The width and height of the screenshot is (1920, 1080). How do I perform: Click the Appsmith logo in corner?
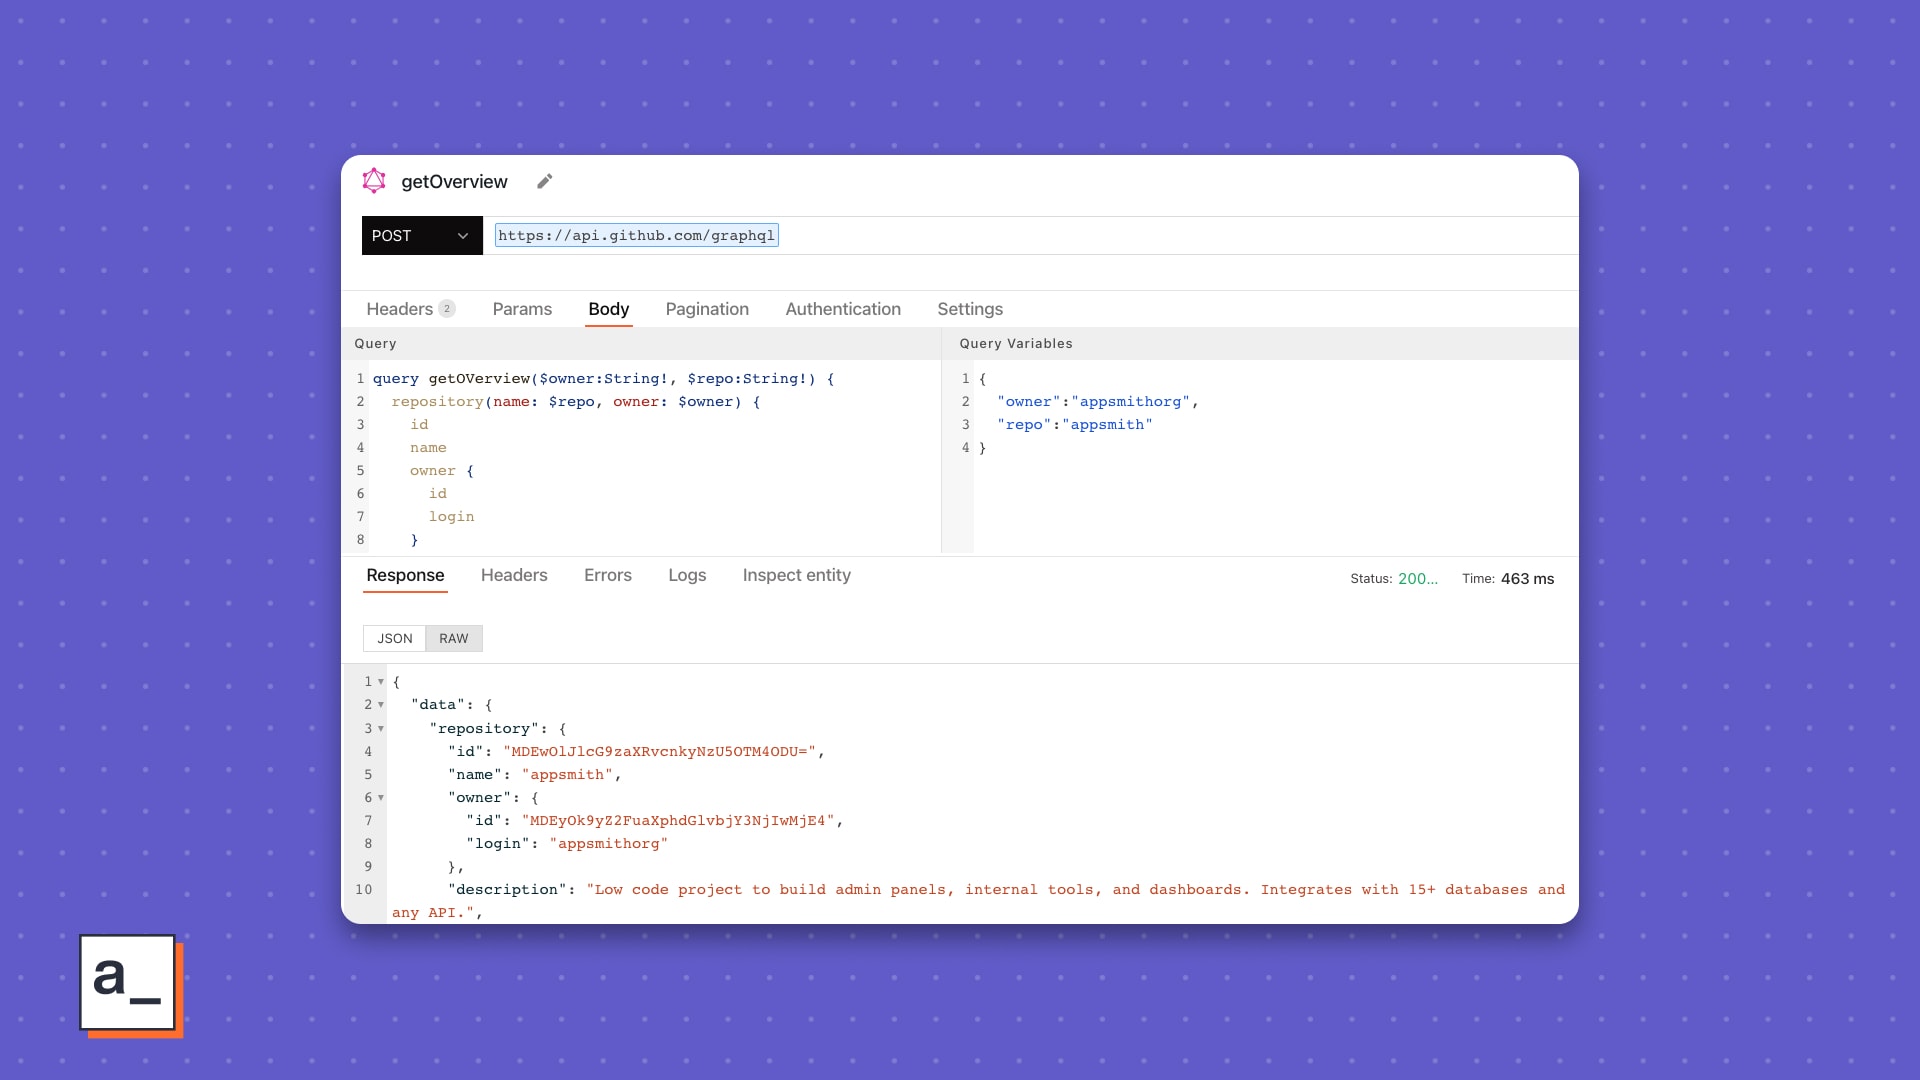[129, 984]
